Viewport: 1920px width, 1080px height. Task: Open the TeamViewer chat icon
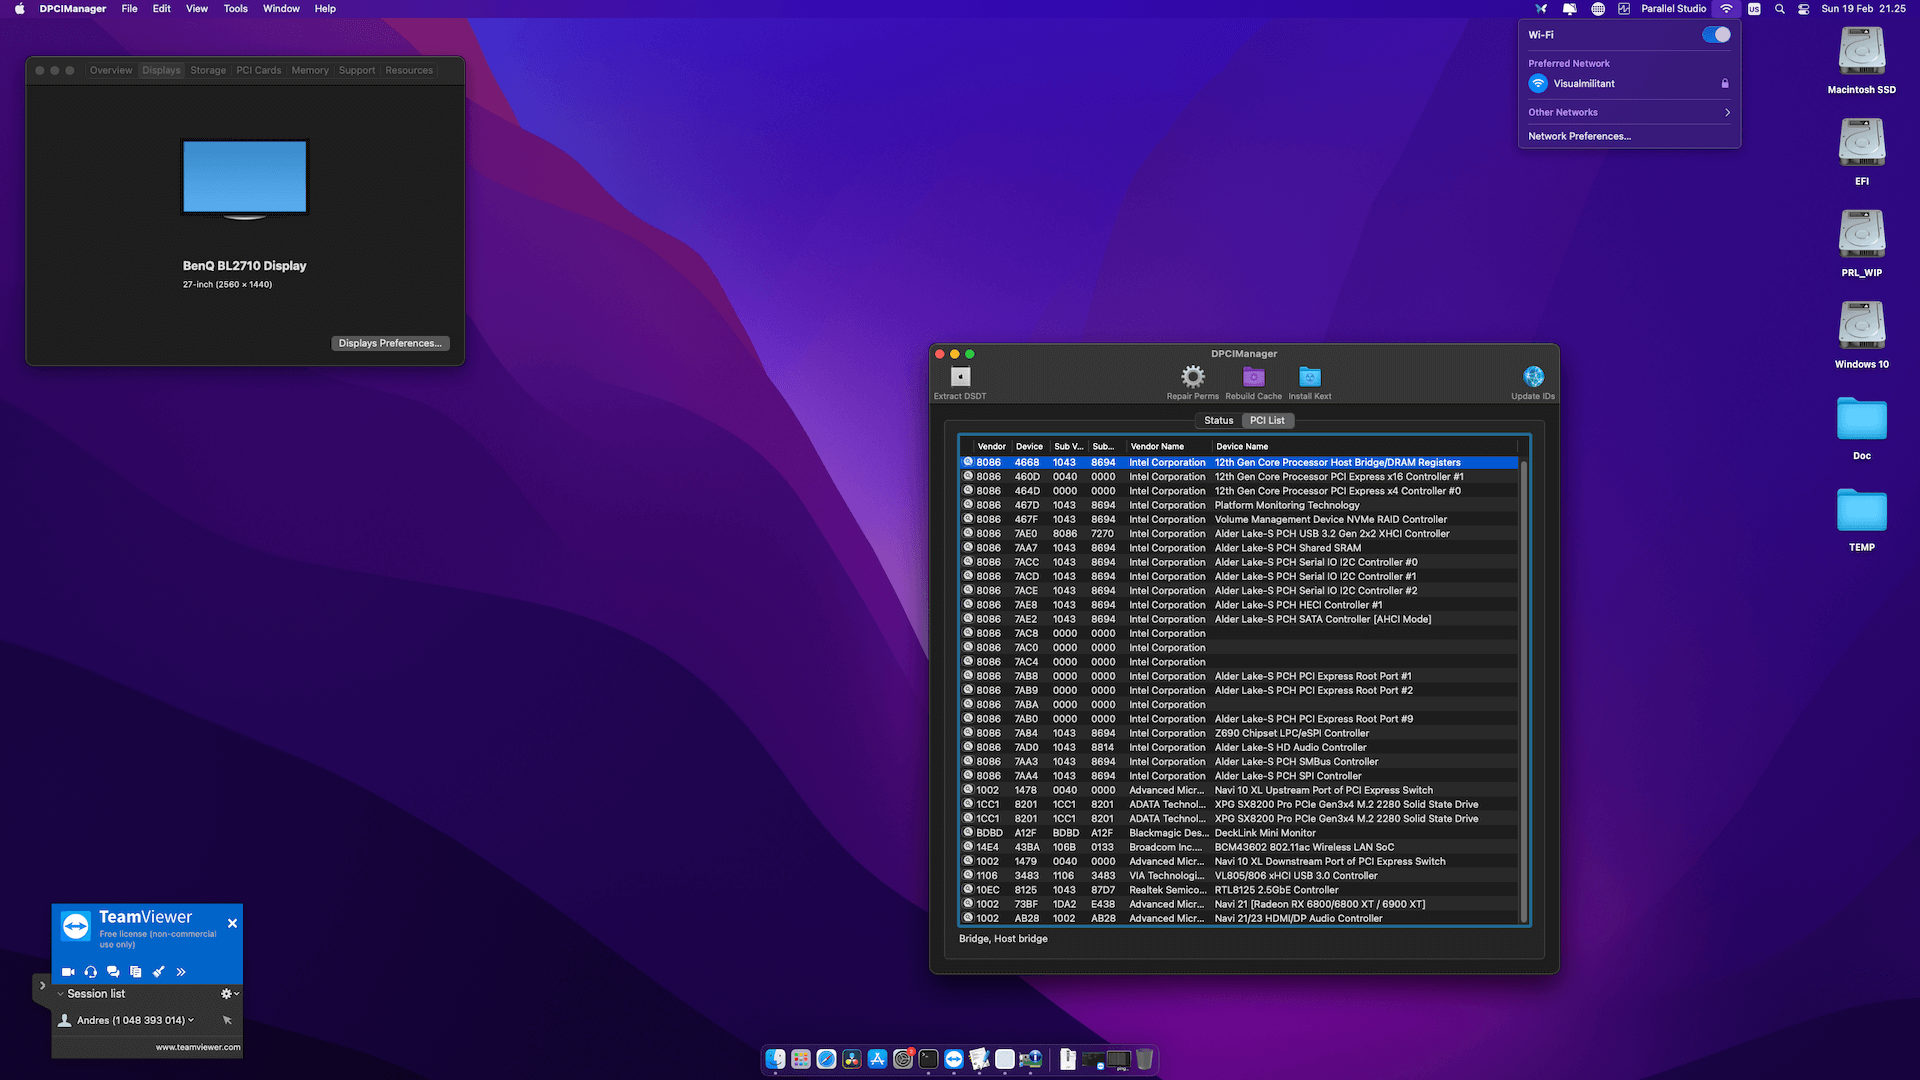tap(113, 972)
